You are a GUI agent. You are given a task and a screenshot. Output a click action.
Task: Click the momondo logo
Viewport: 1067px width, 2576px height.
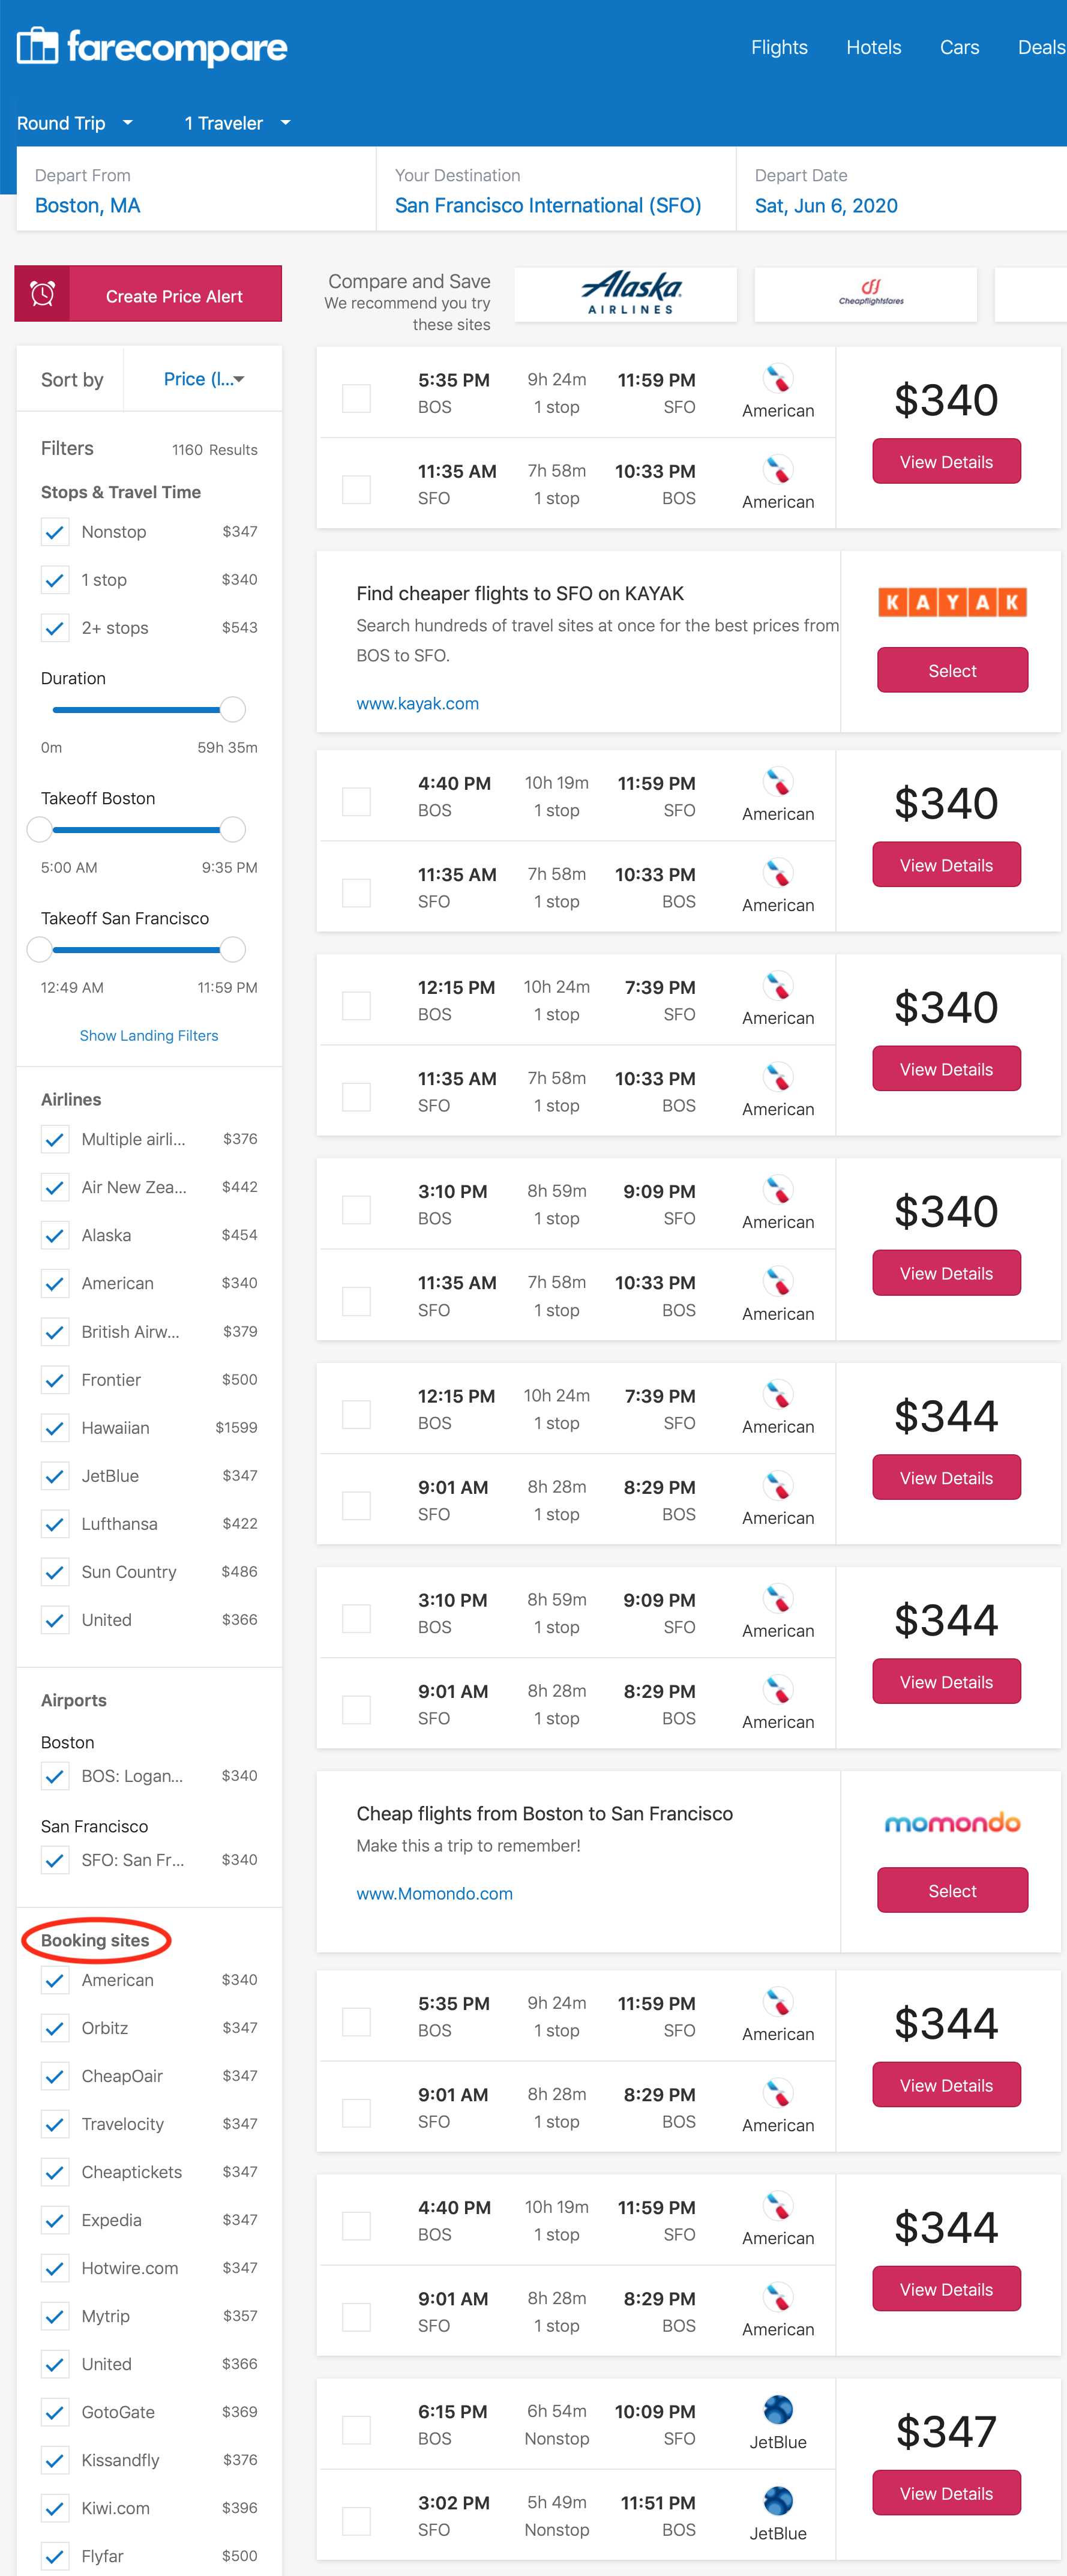pos(952,1823)
